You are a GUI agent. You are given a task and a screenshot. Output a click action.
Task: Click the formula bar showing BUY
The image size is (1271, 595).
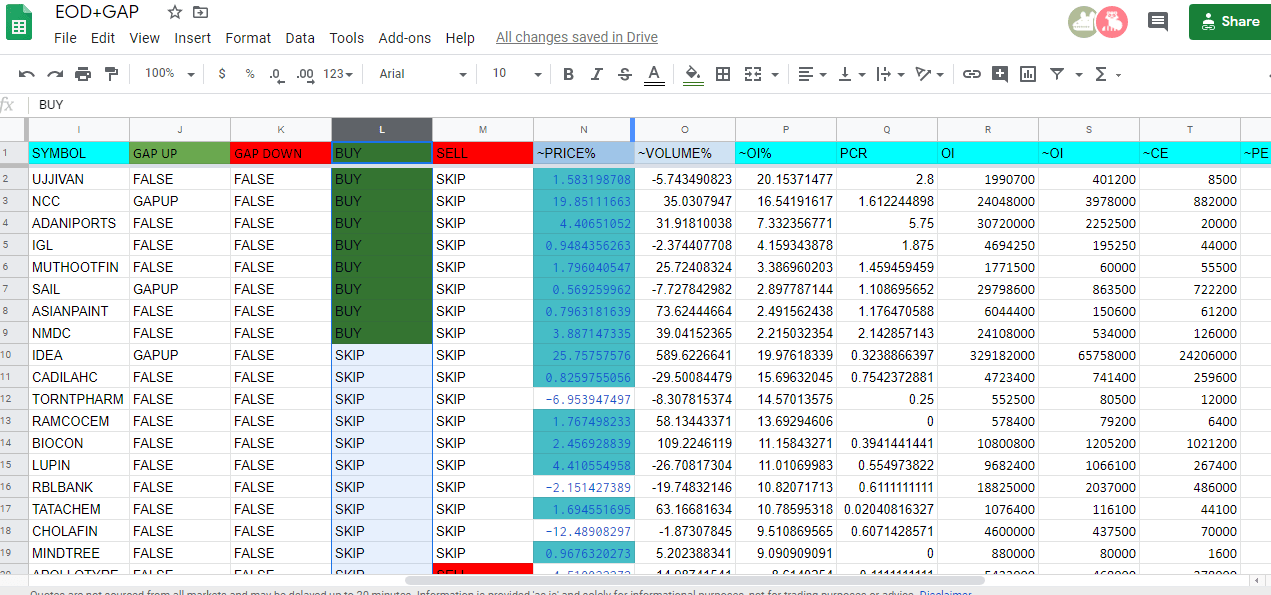(650, 105)
